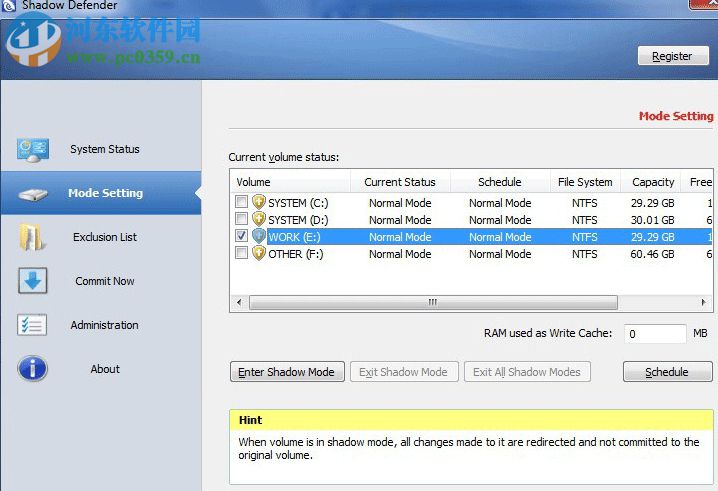Click the Mode Setting drive icon
The width and height of the screenshot is (718, 491).
[33, 195]
